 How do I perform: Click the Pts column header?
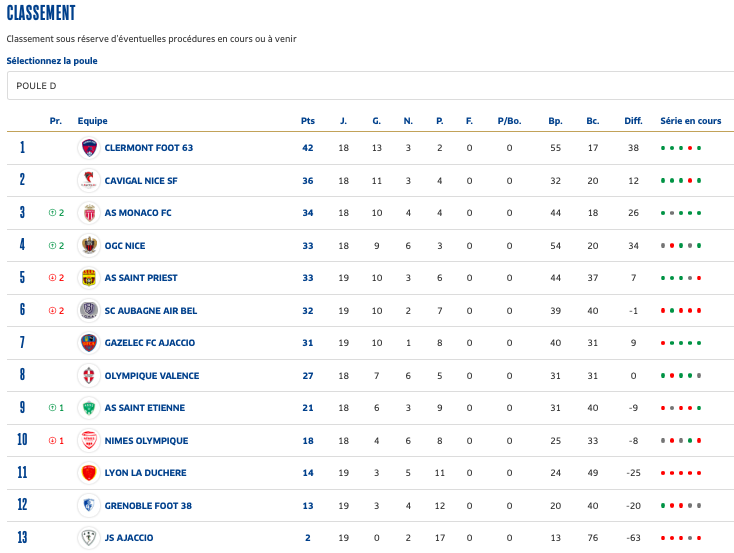coord(307,121)
